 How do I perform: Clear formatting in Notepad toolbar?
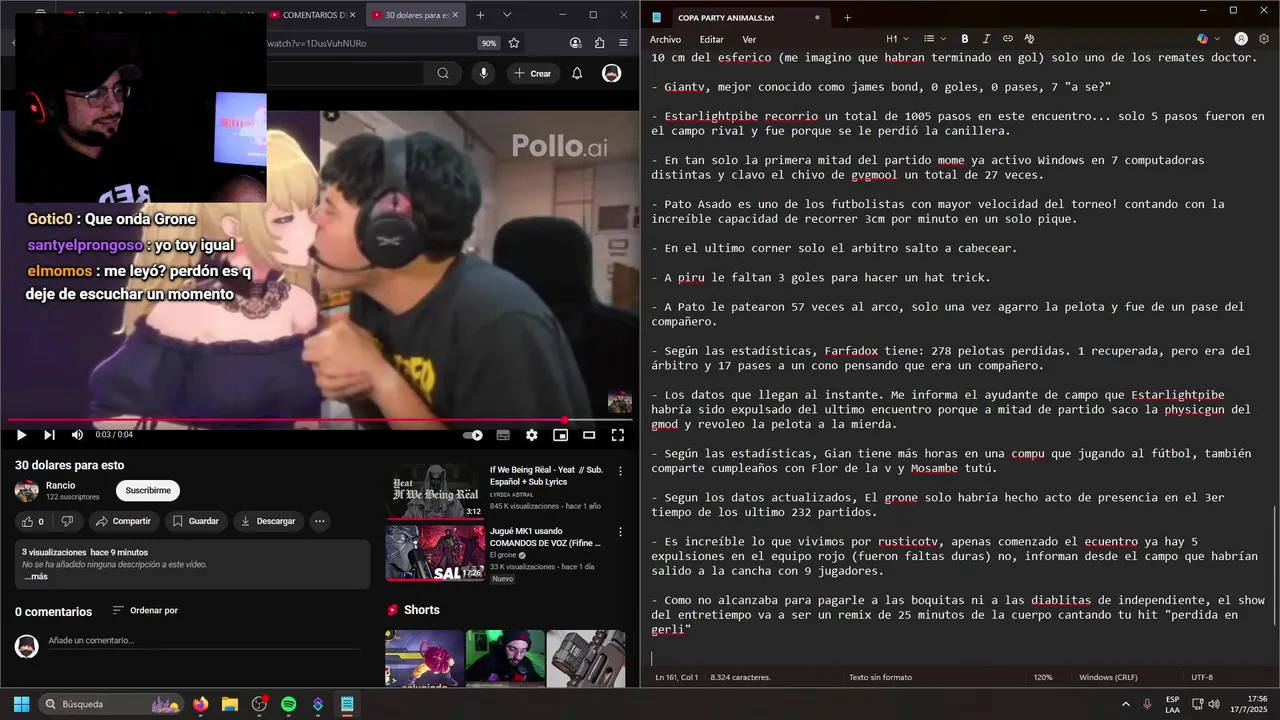pyautogui.click(x=1029, y=39)
